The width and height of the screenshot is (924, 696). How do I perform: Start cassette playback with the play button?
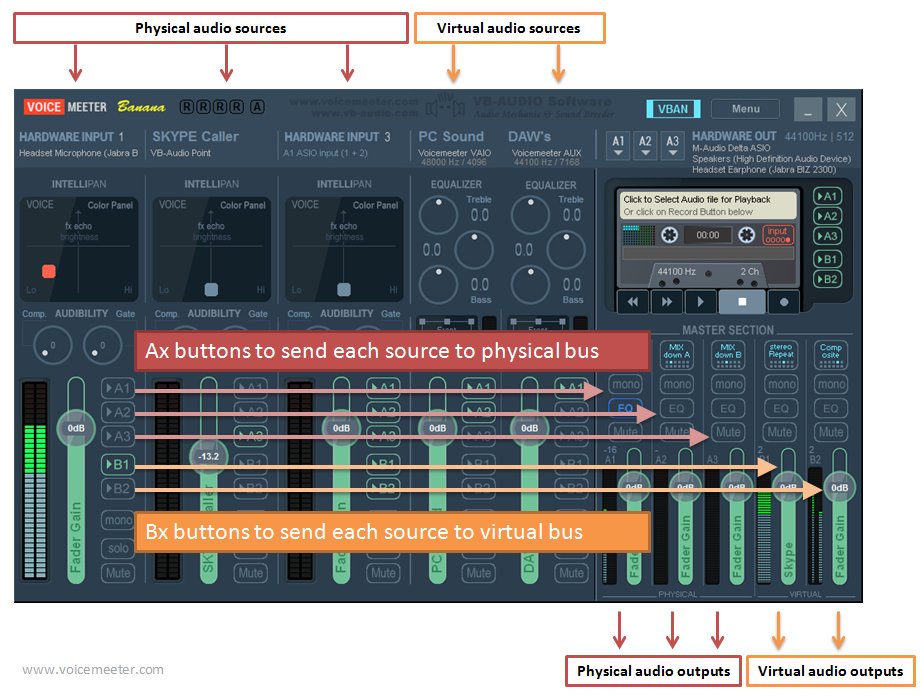pyautogui.click(x=700, y=302)
